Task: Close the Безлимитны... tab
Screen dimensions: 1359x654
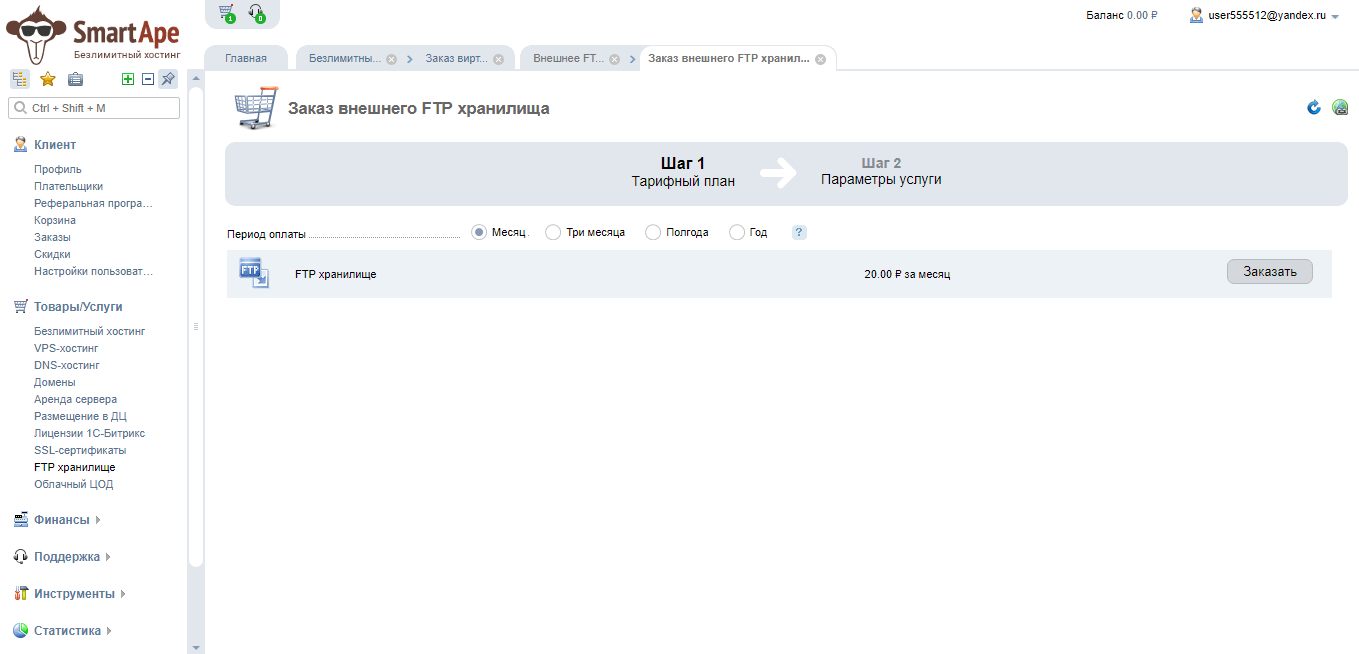Action: tap(391, 59)
